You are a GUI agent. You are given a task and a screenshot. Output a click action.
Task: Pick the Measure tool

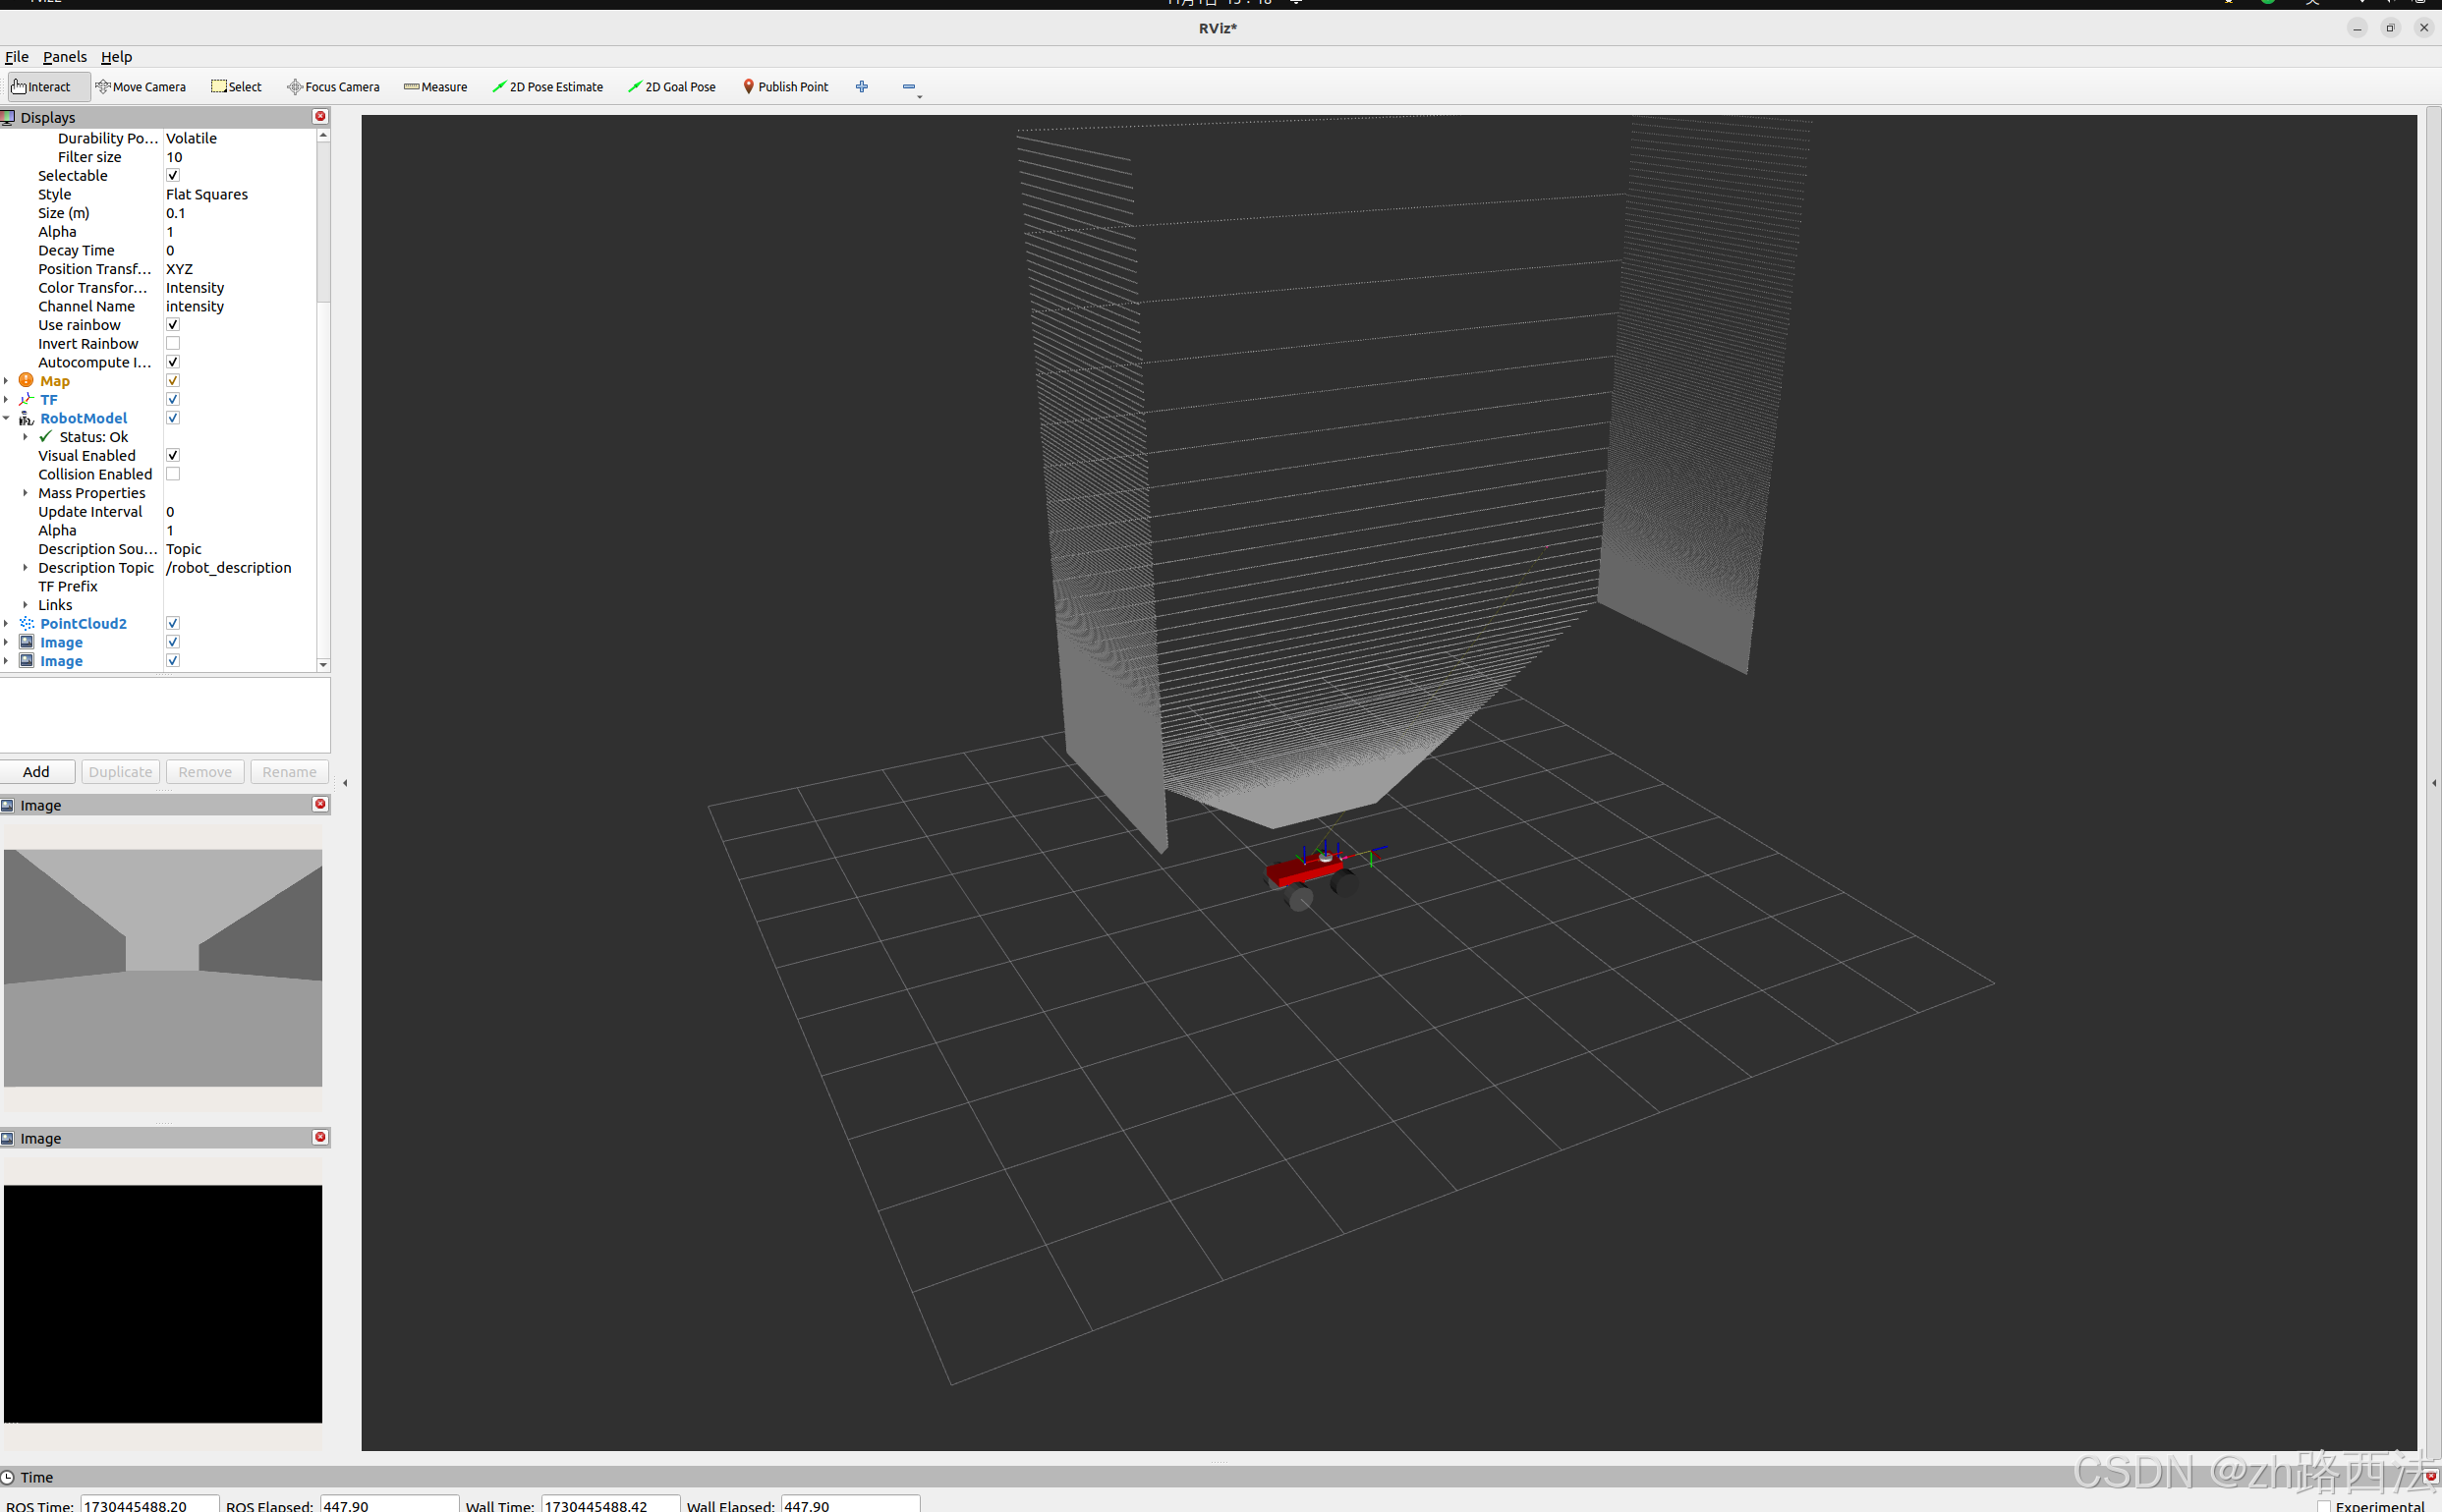click(x=435, y=87)
